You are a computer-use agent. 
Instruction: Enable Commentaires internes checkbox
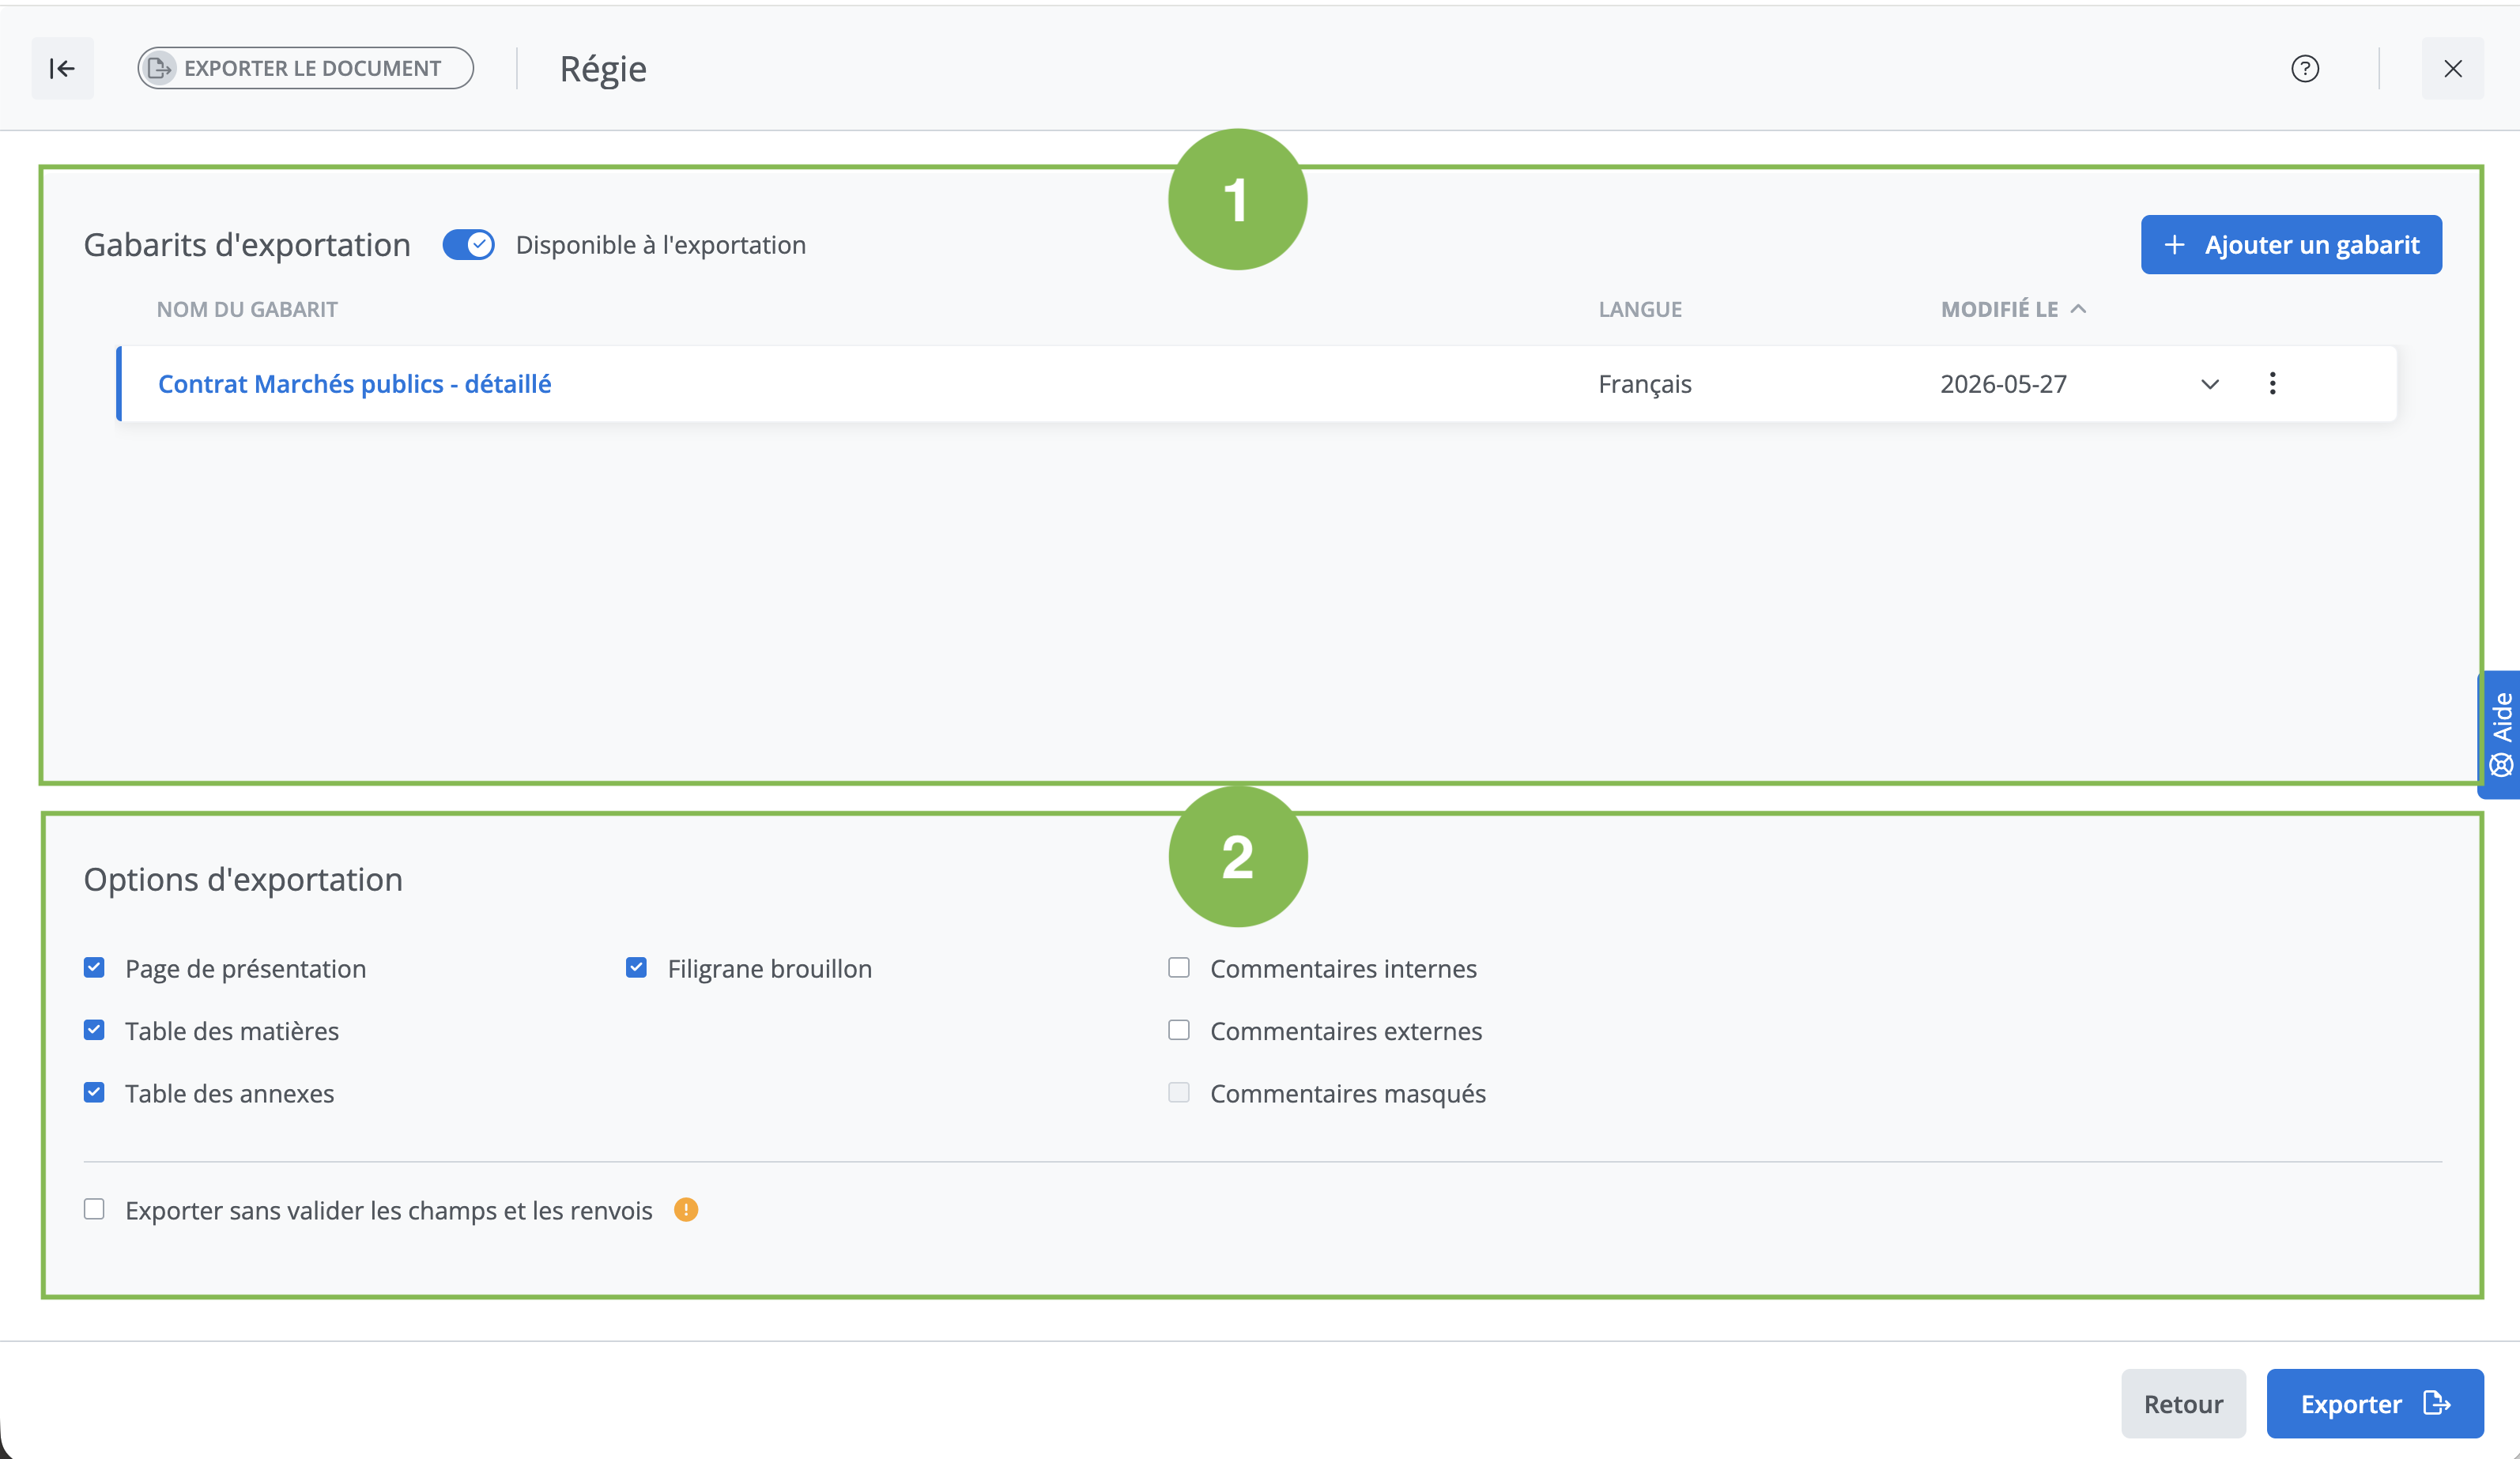click(1179, 967)
